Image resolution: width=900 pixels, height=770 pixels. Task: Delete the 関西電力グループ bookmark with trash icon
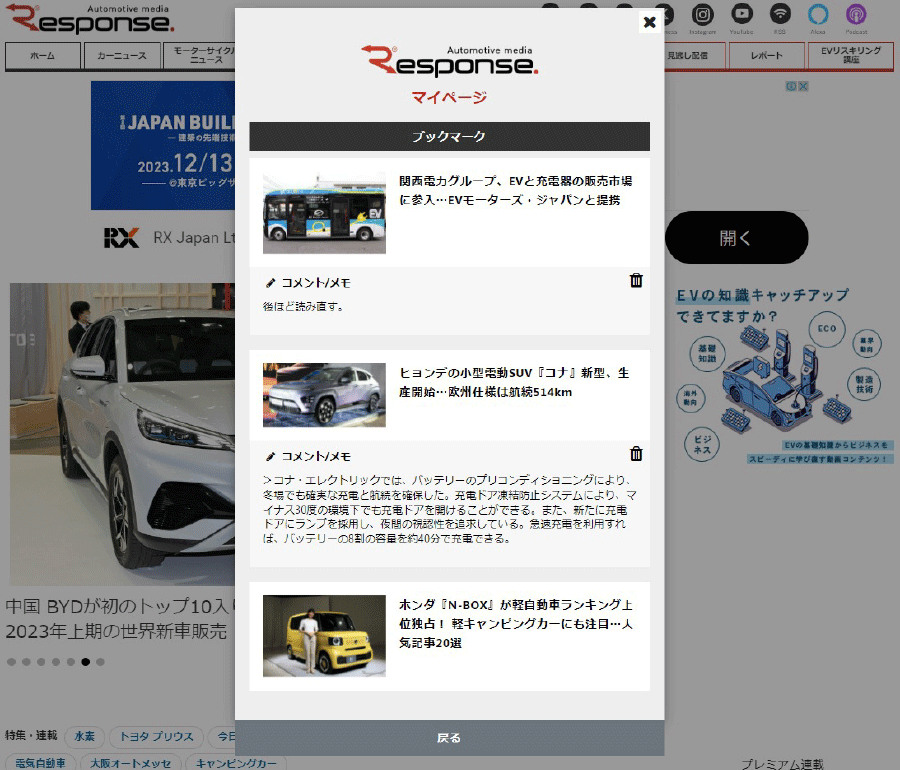[636, 281]
